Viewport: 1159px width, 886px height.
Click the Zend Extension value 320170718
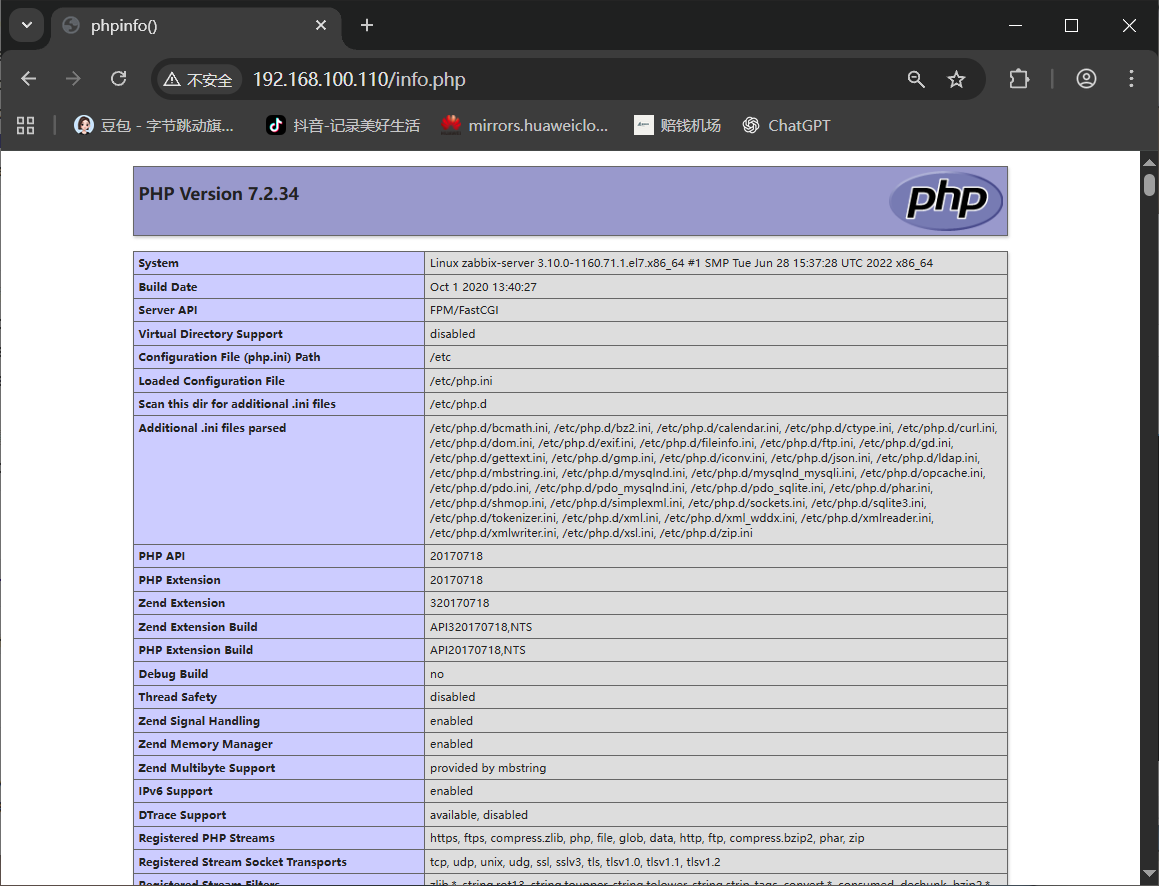click(x=459, y=603)
